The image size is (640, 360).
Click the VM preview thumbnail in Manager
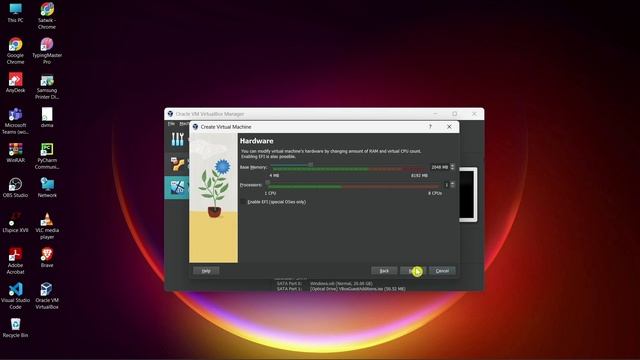coord(468,195)
